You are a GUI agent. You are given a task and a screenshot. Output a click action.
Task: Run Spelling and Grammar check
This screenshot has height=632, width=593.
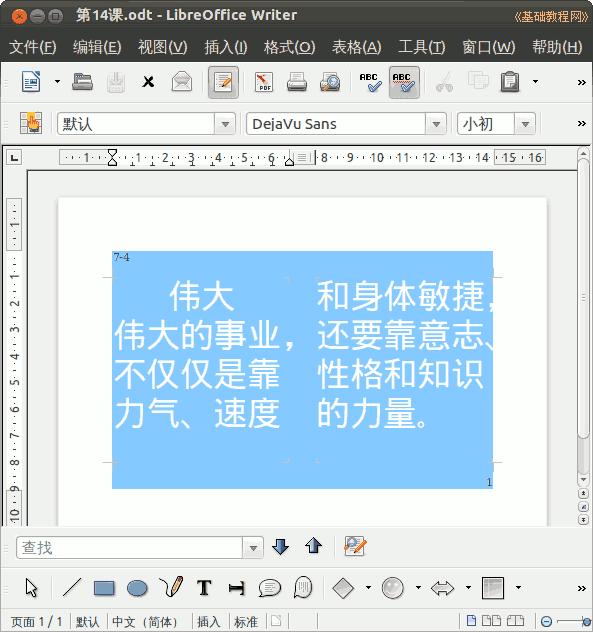(370, 82)
